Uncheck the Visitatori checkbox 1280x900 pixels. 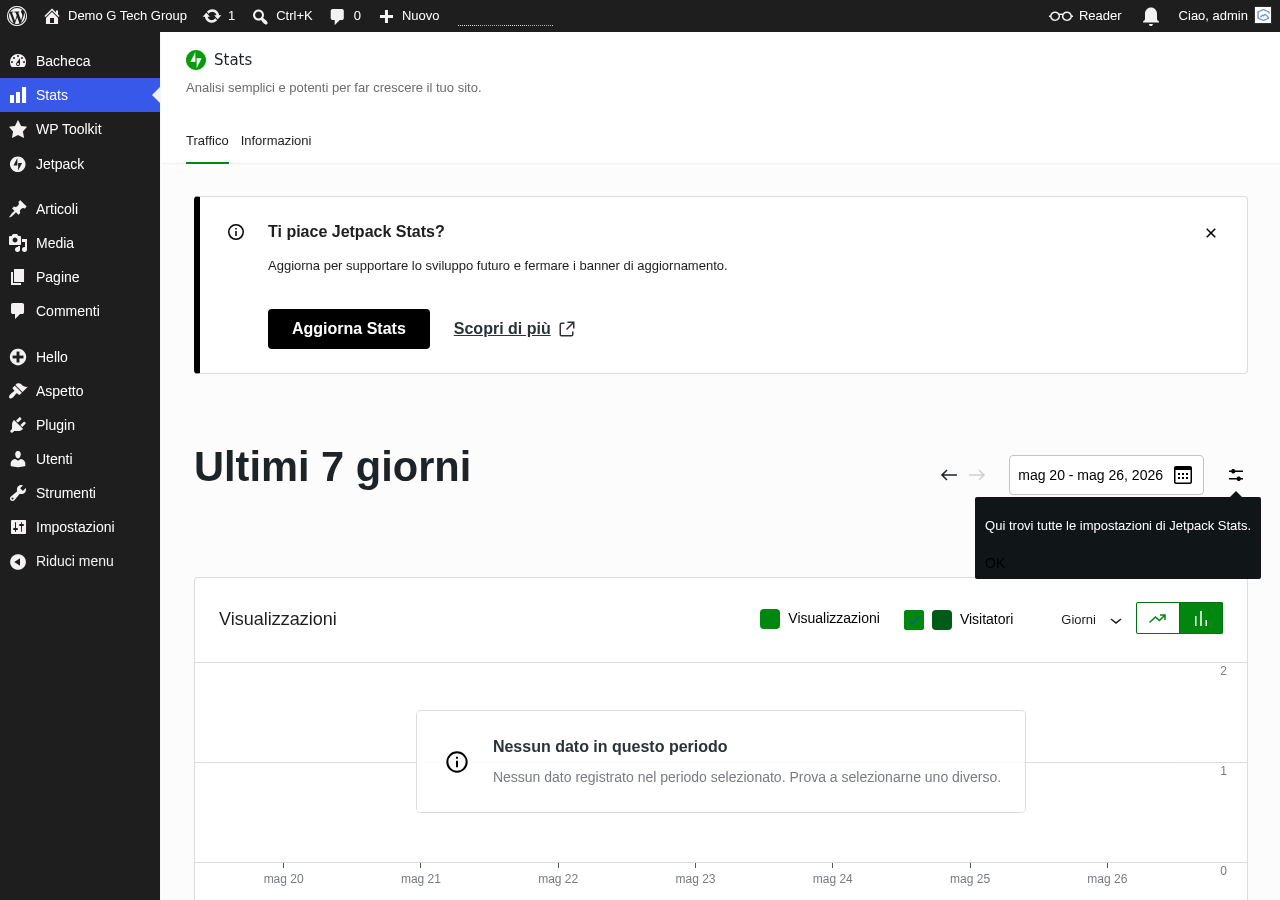click(x=914, y=620)
